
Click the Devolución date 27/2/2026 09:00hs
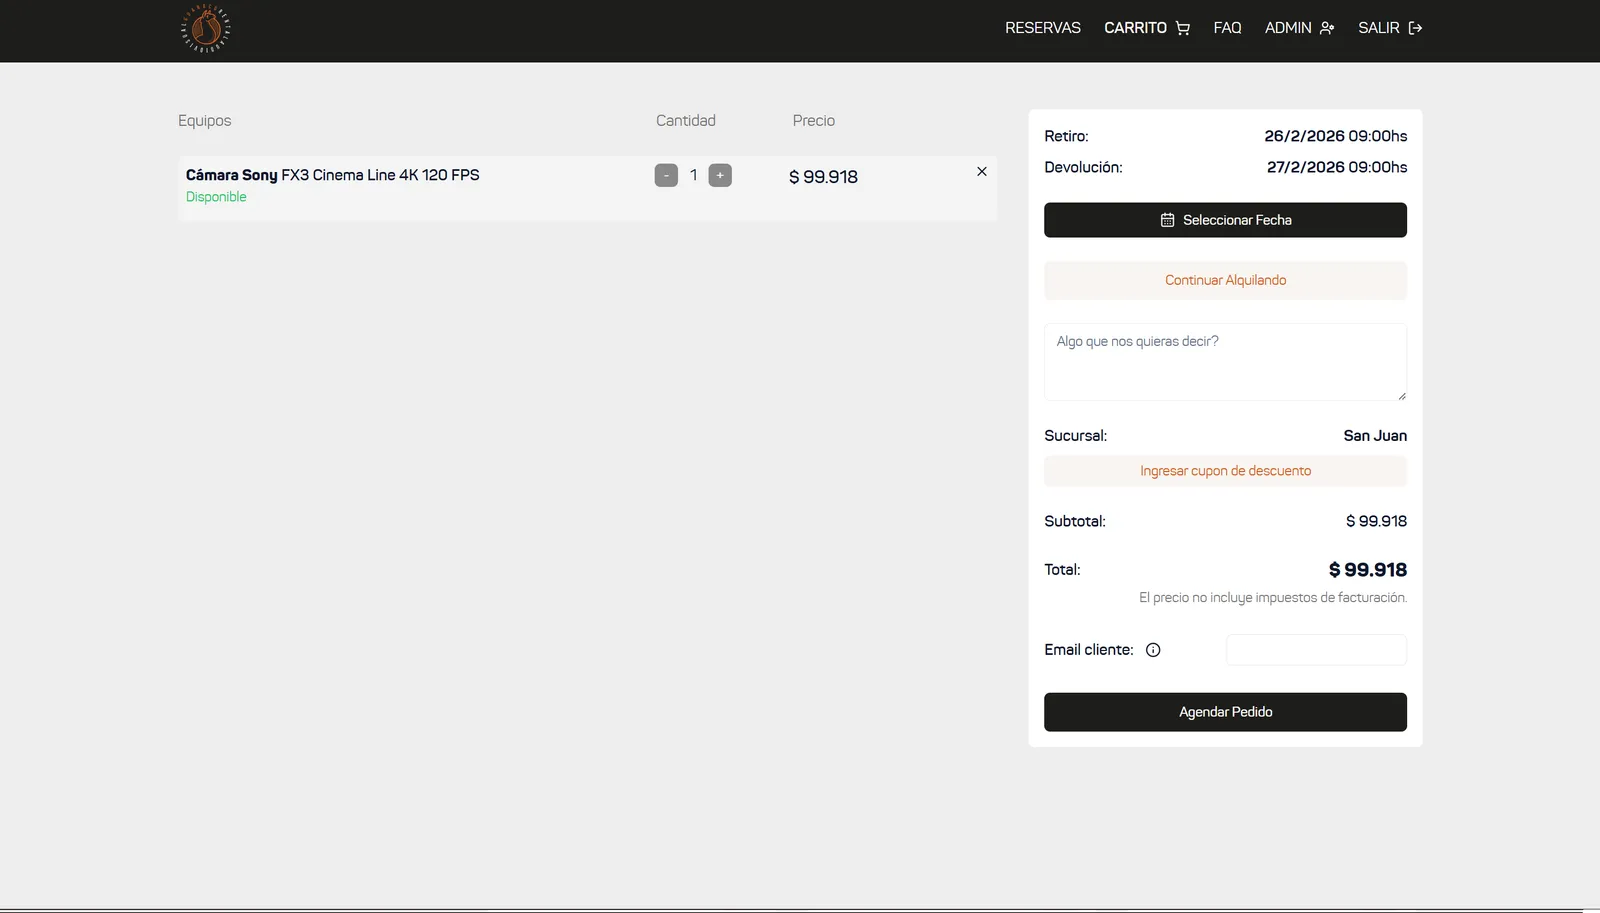(1337, 167)
